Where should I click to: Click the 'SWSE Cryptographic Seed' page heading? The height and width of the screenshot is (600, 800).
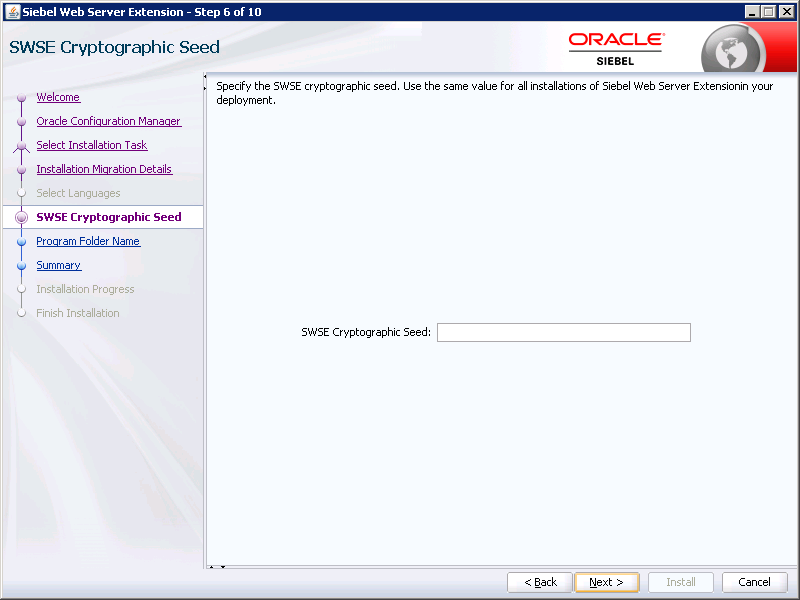(114, 47)
